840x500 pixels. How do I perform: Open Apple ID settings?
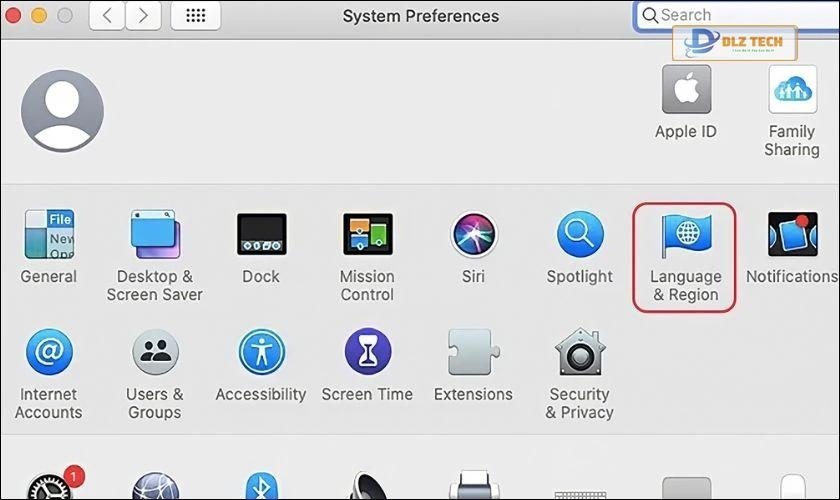(x=686, y=102)
